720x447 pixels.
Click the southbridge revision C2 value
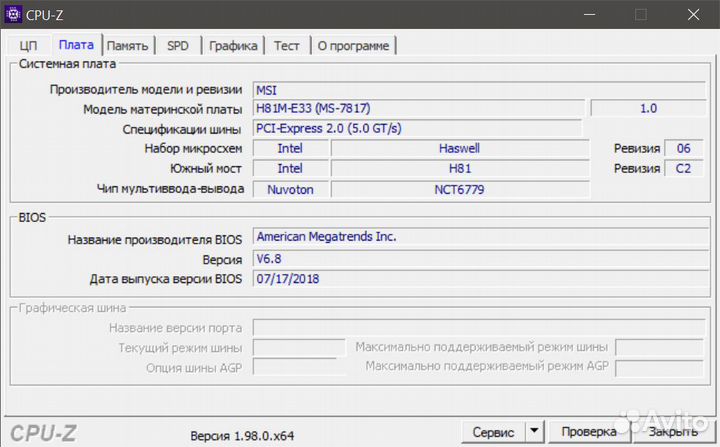tap(683, 169)
